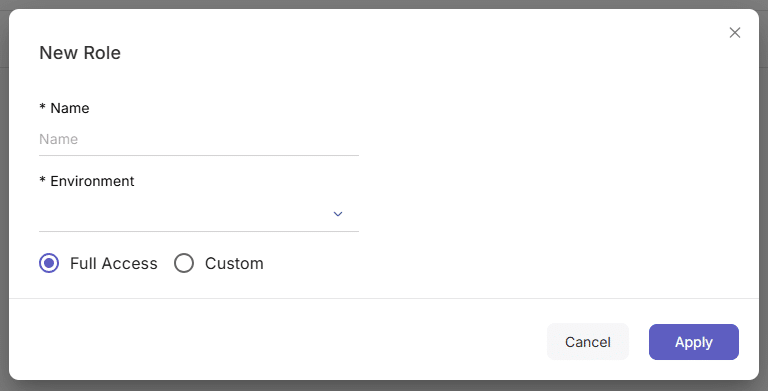768x391 pixels.
Task: Click the Full Access label text
Action: coord(114,263)
